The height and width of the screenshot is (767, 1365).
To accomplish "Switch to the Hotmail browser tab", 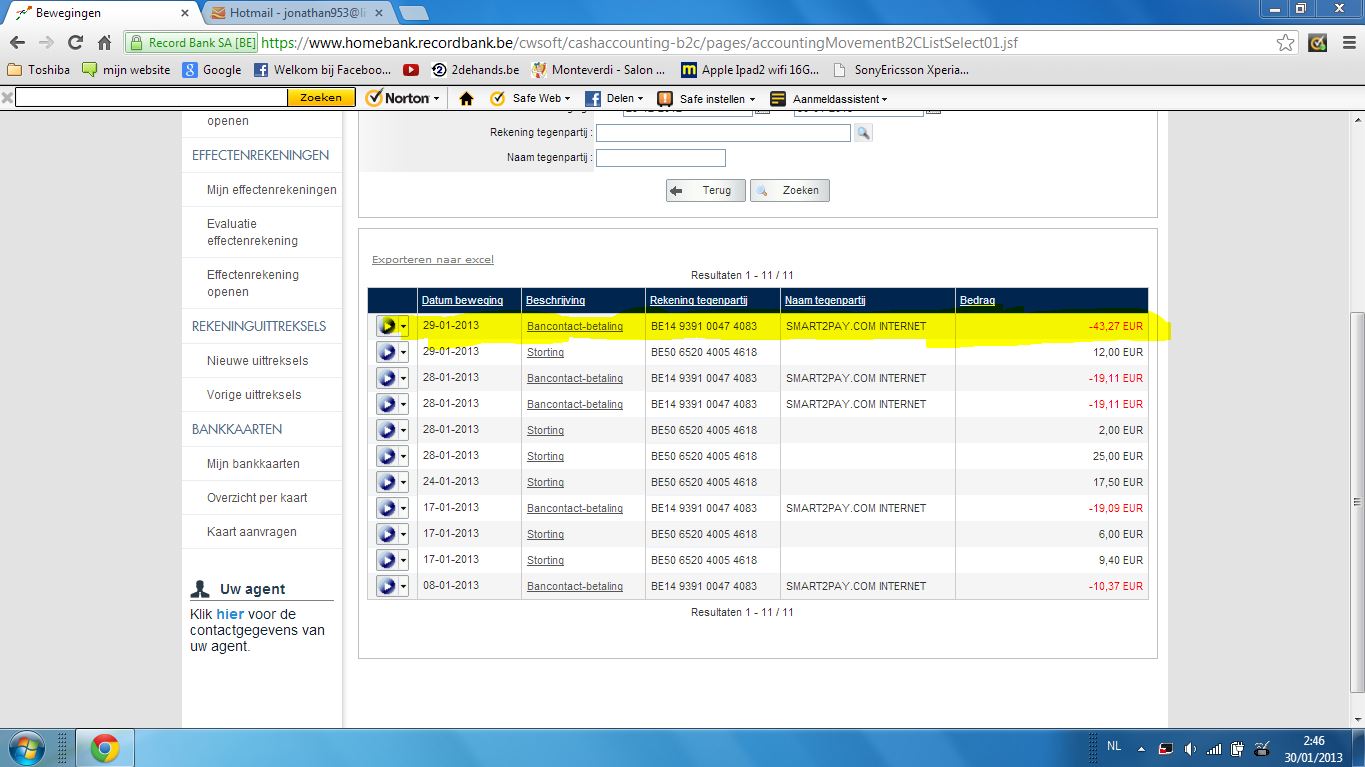I will pos(297,13).
